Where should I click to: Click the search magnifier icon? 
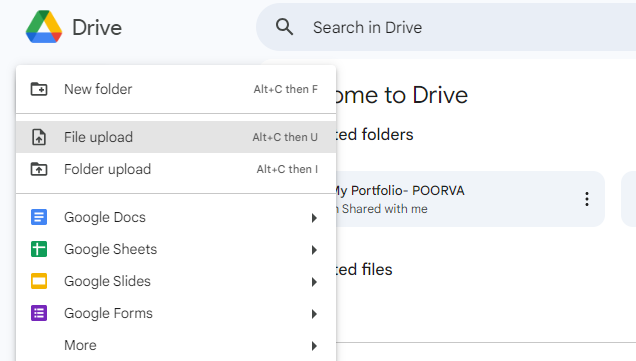click(x=284, y=27)
